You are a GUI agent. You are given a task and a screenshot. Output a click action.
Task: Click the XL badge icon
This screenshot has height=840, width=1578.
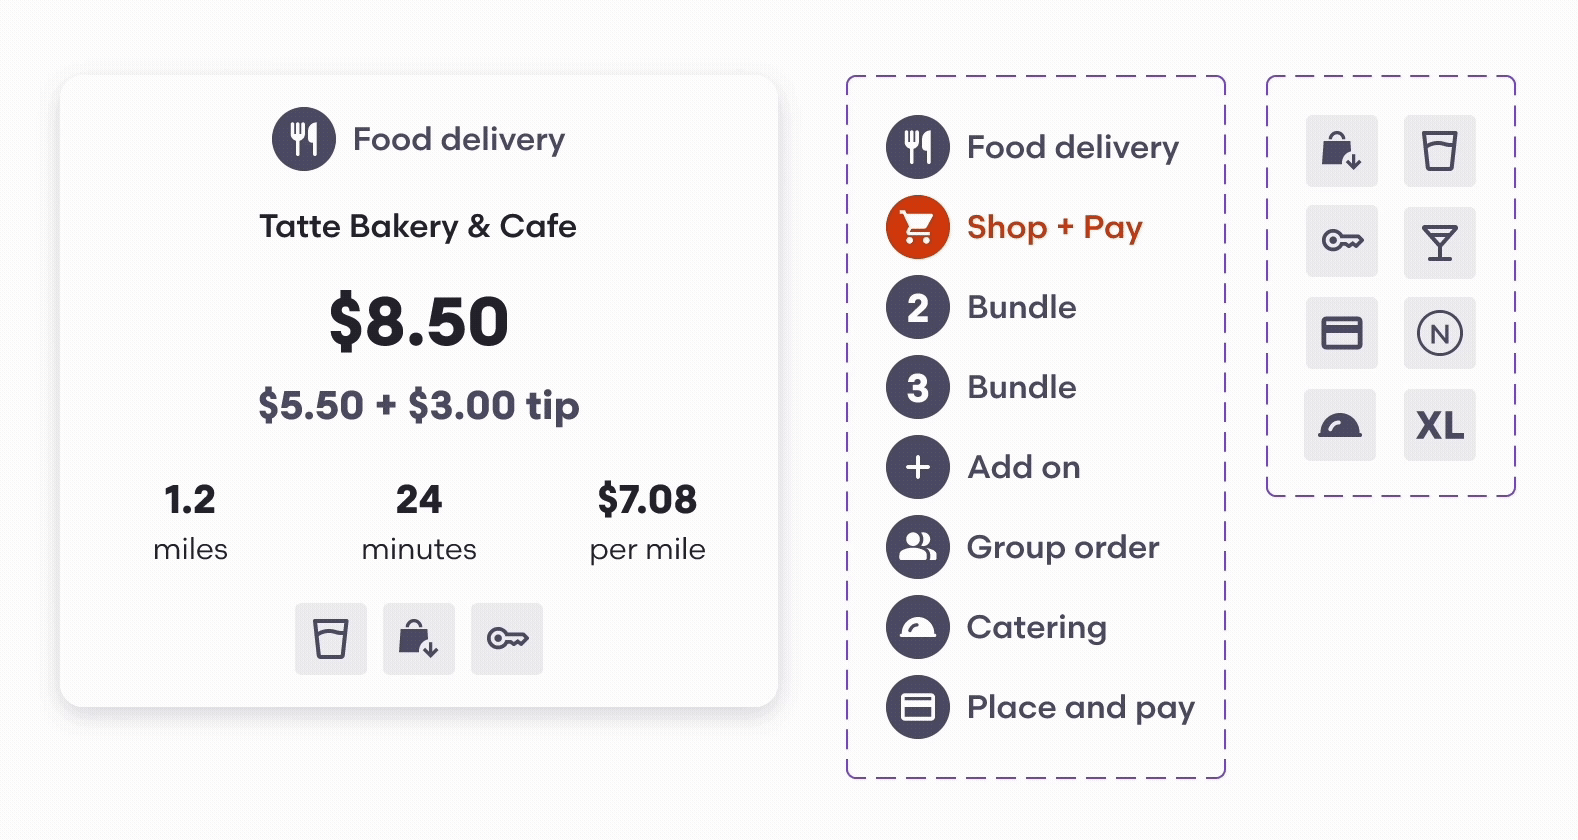tap(1439, 425)
